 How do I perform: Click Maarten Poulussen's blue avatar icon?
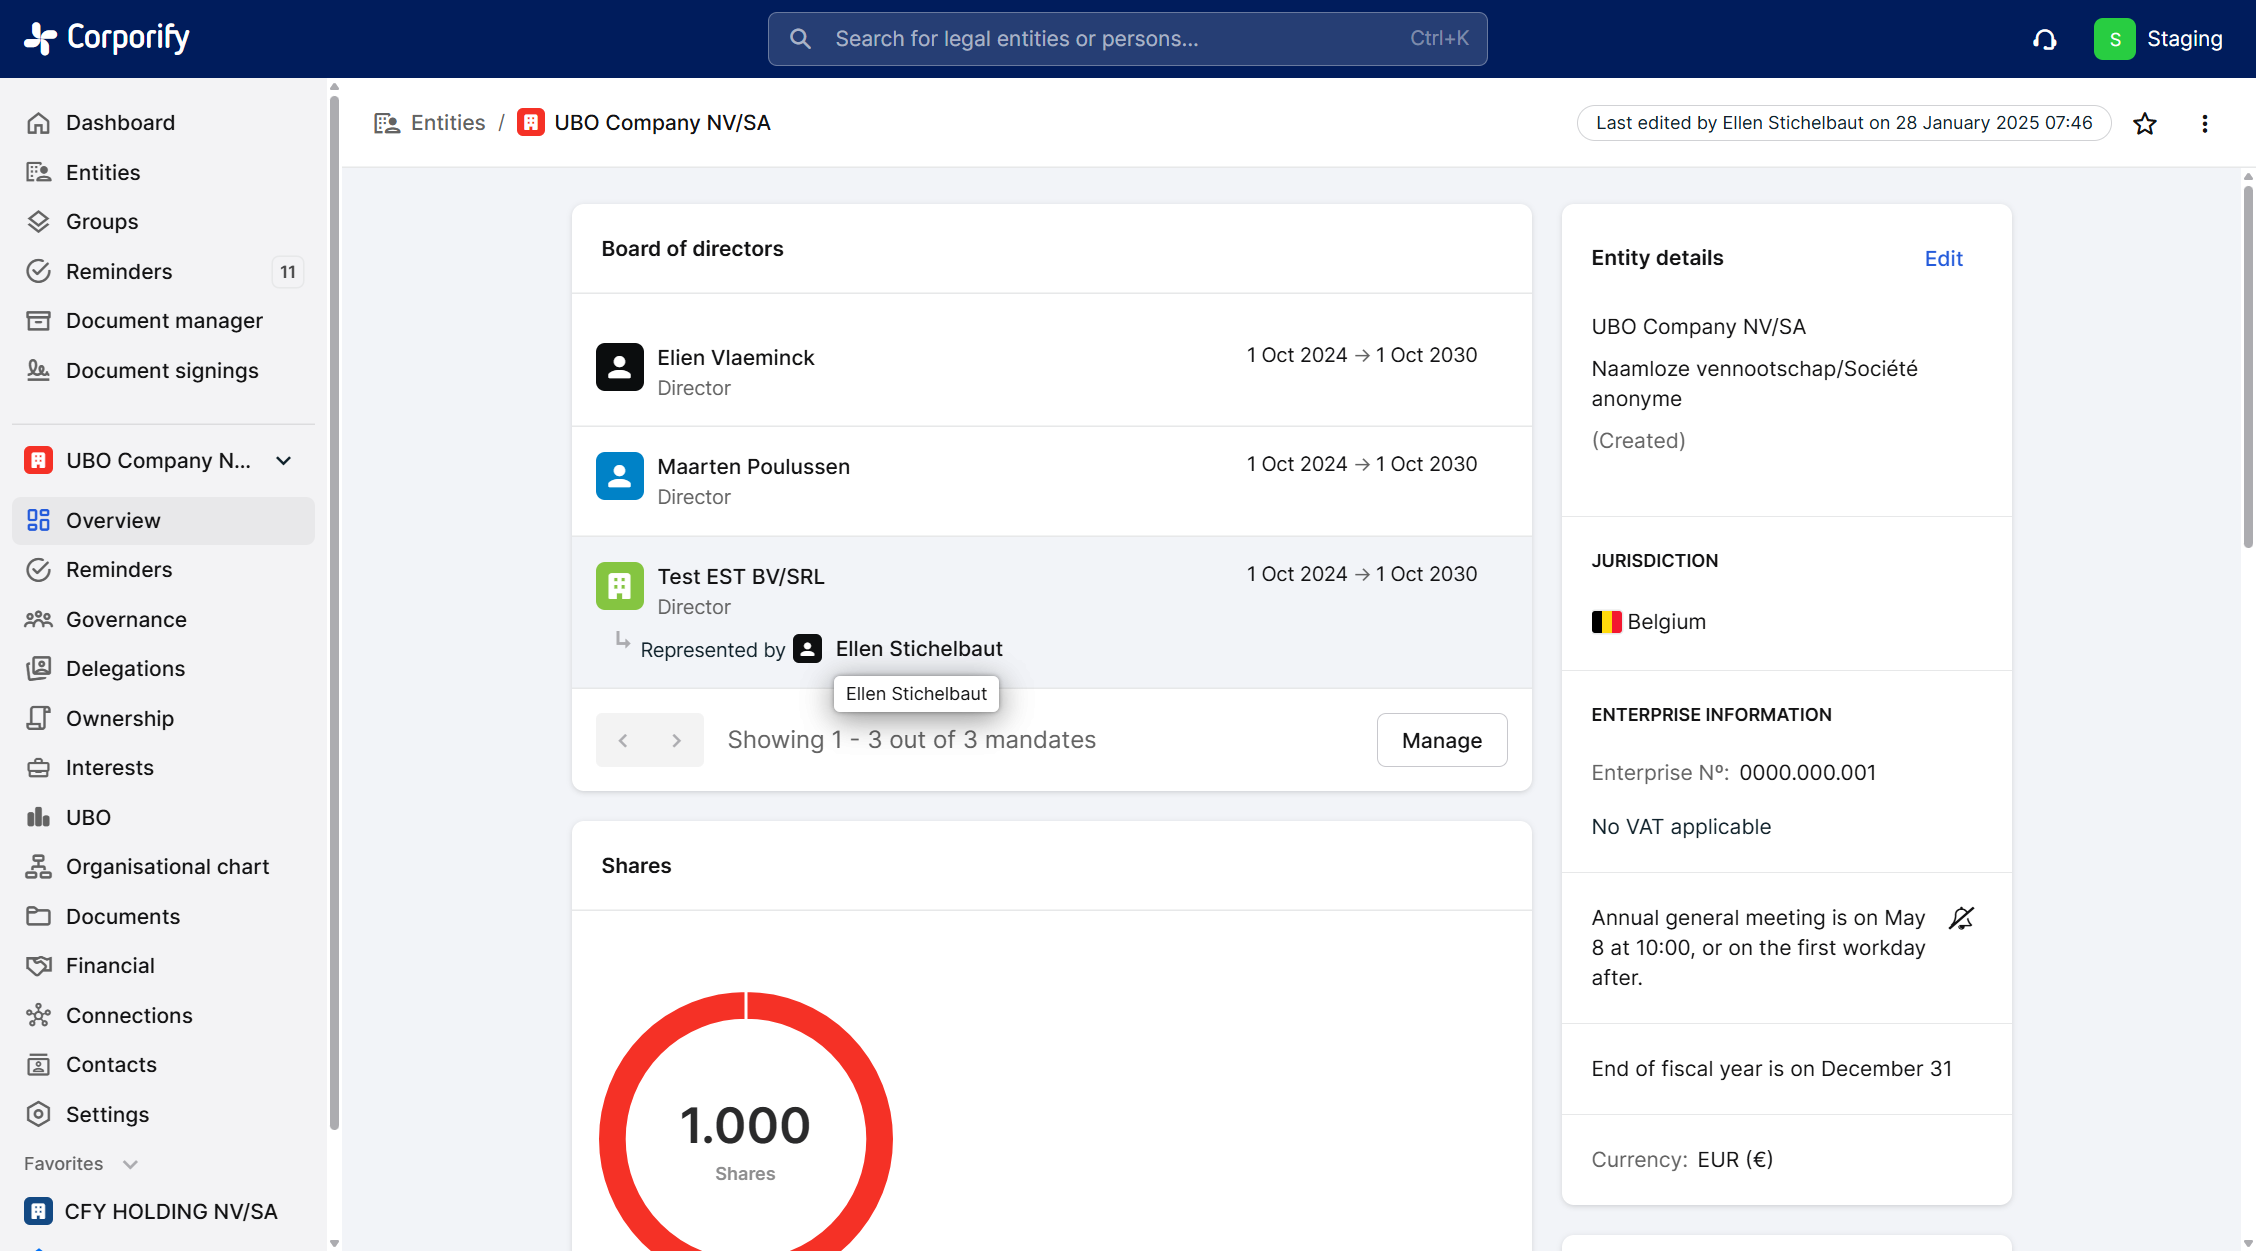pos(619,476)
